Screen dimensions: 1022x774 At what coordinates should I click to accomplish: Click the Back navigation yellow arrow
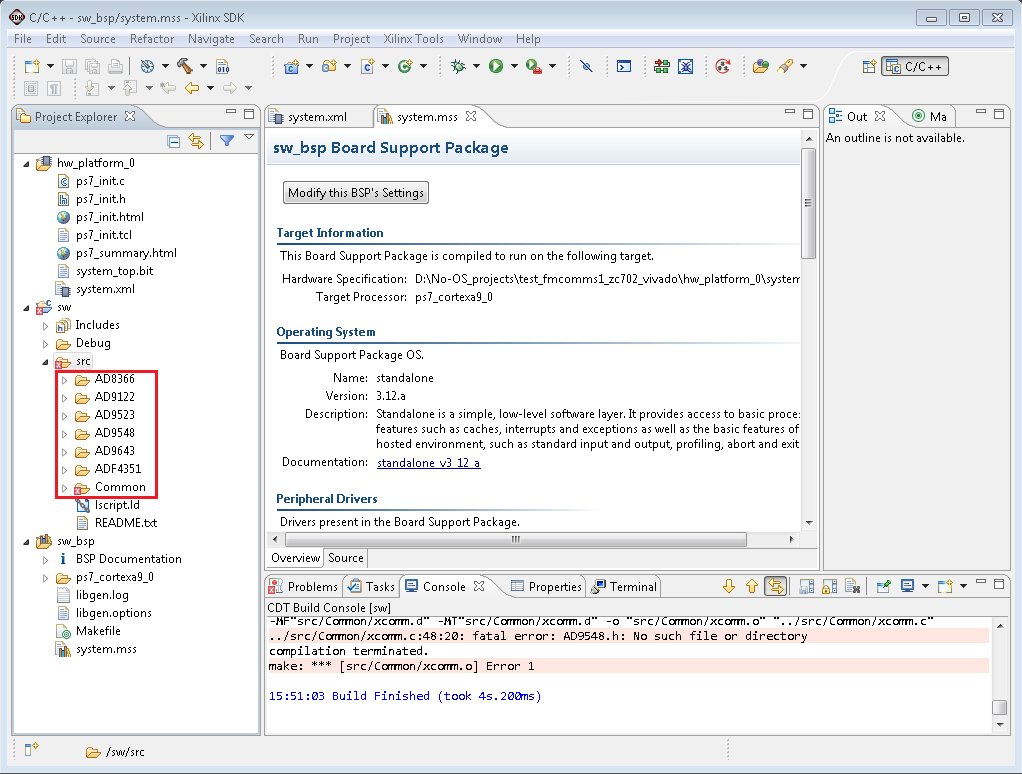192,88
